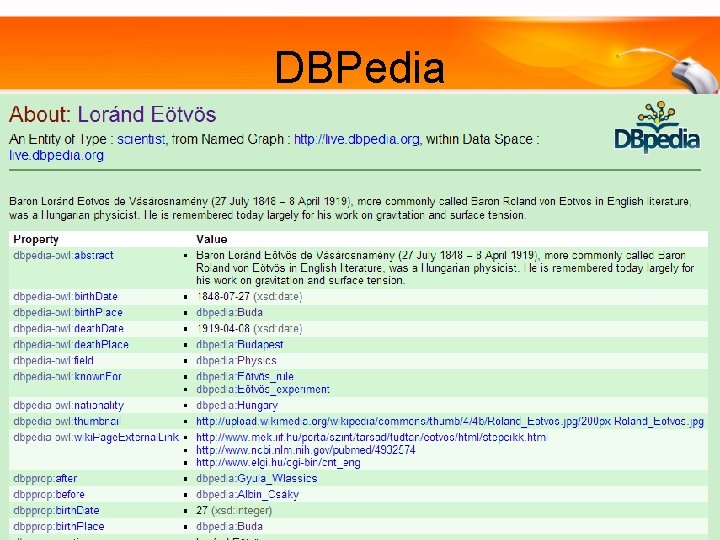This screenshot has width=720, height=540.
Task: Follow the dbpedia:Eötvös_experiment value link
Action: click(263, 389)
